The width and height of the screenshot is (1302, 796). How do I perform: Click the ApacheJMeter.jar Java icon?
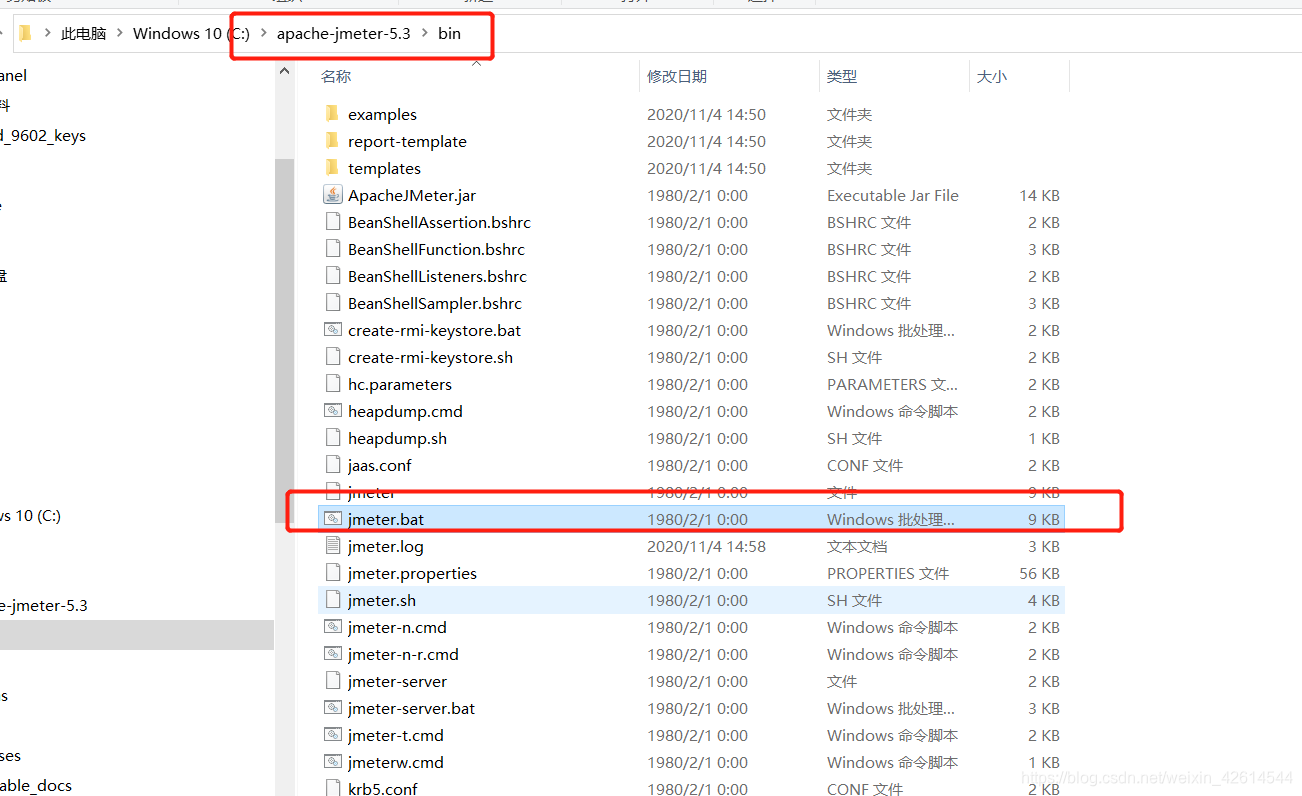point(332,195)
